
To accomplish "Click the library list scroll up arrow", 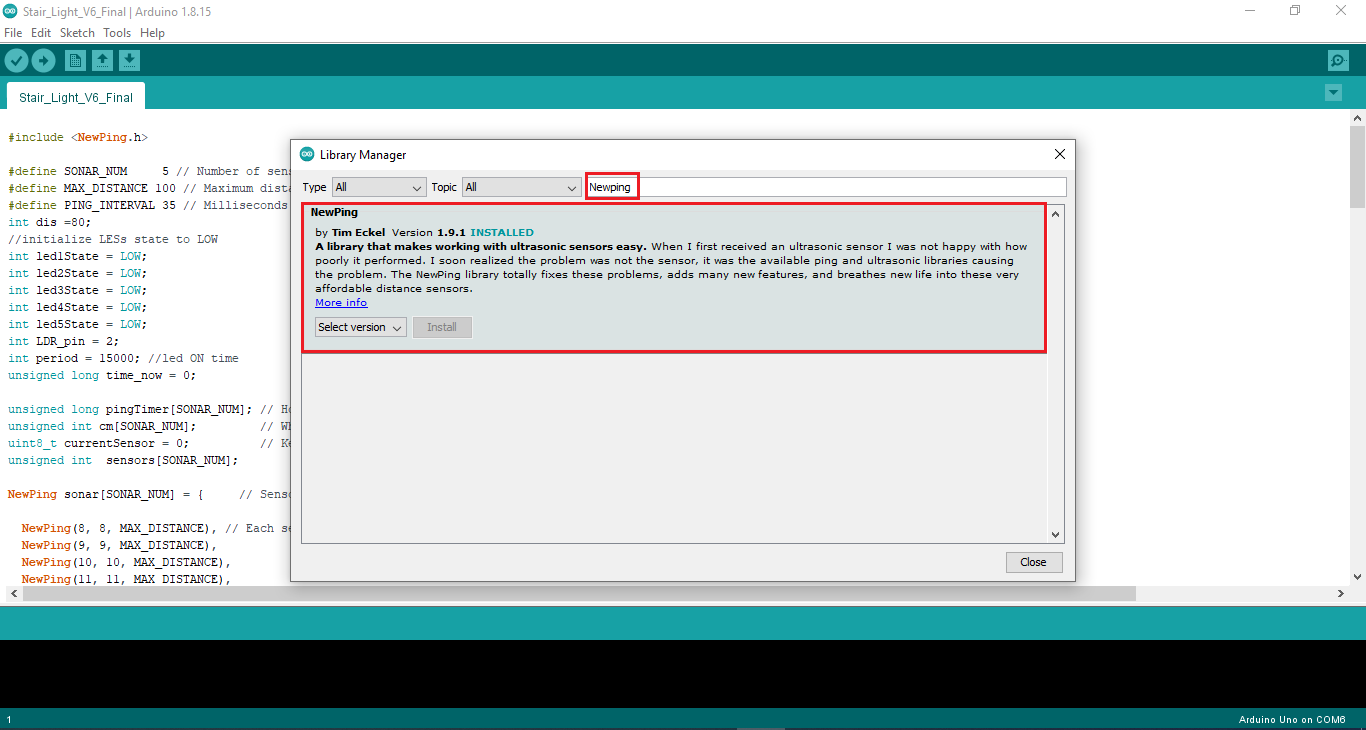I will [1056, 213].
